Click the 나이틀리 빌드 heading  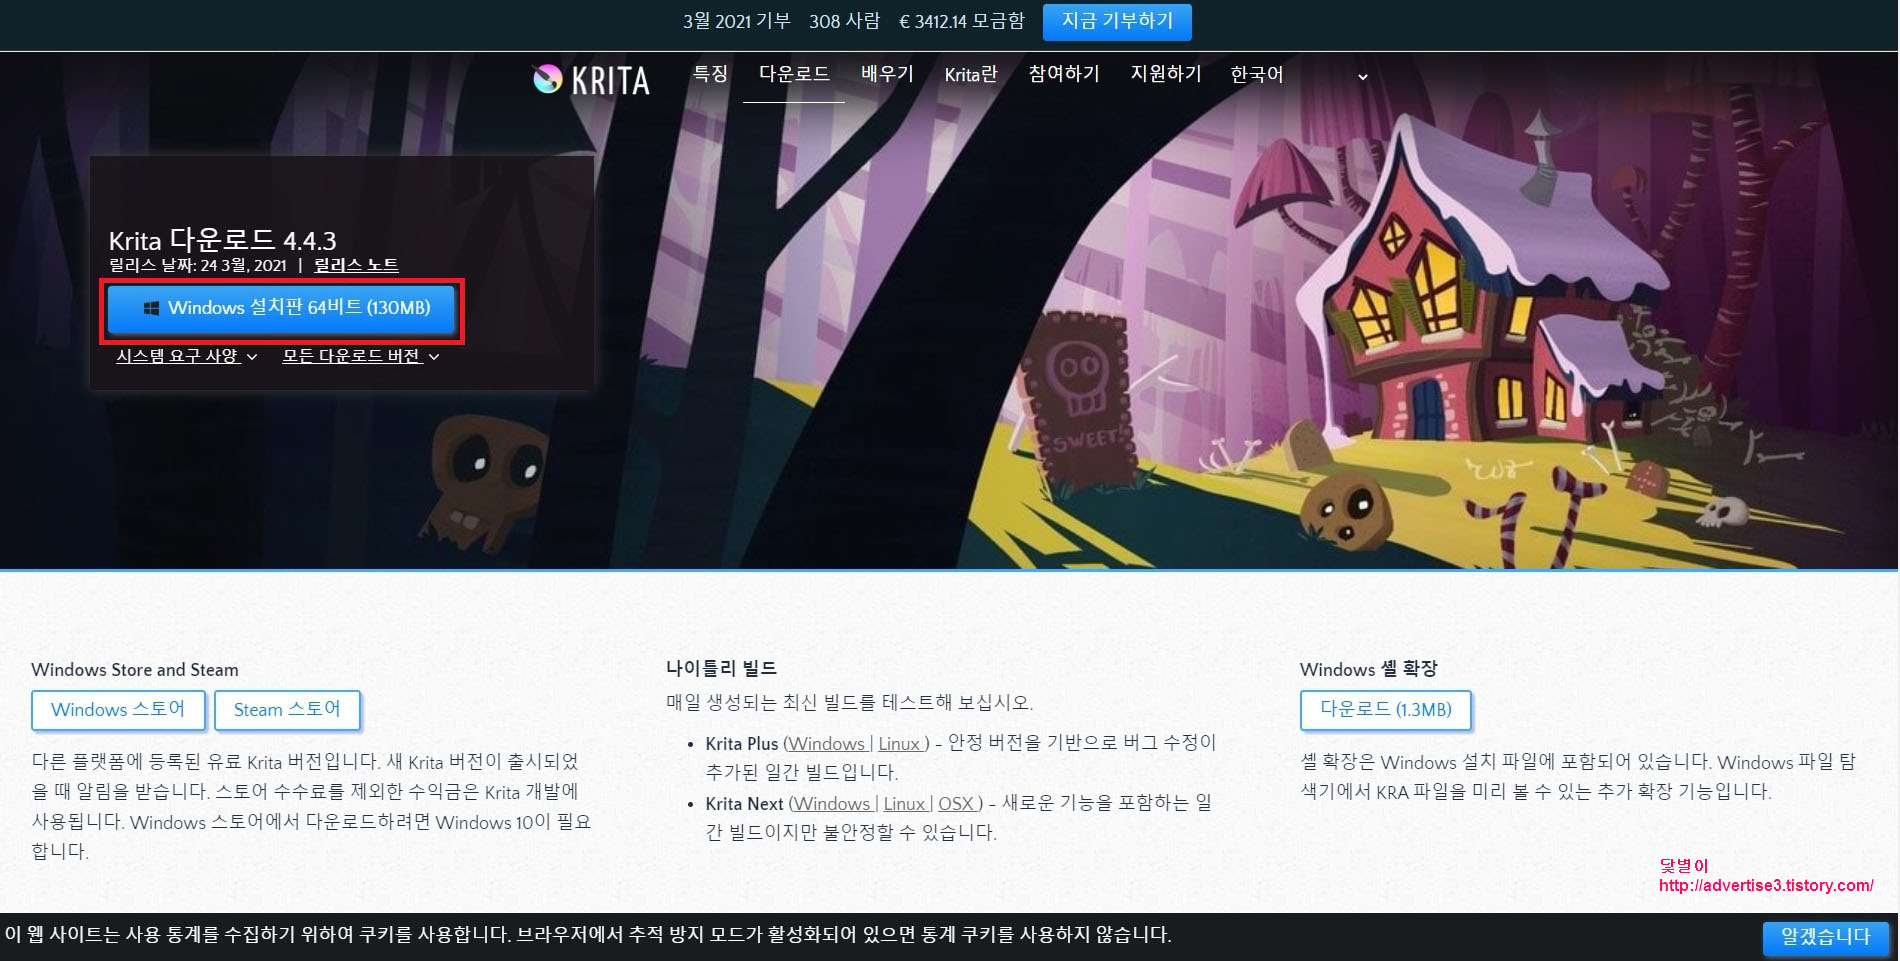721,668
